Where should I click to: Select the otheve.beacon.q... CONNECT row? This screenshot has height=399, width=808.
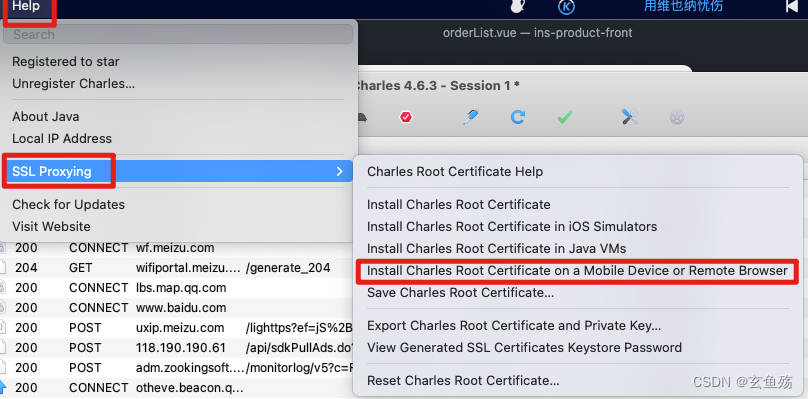[176, 388]
